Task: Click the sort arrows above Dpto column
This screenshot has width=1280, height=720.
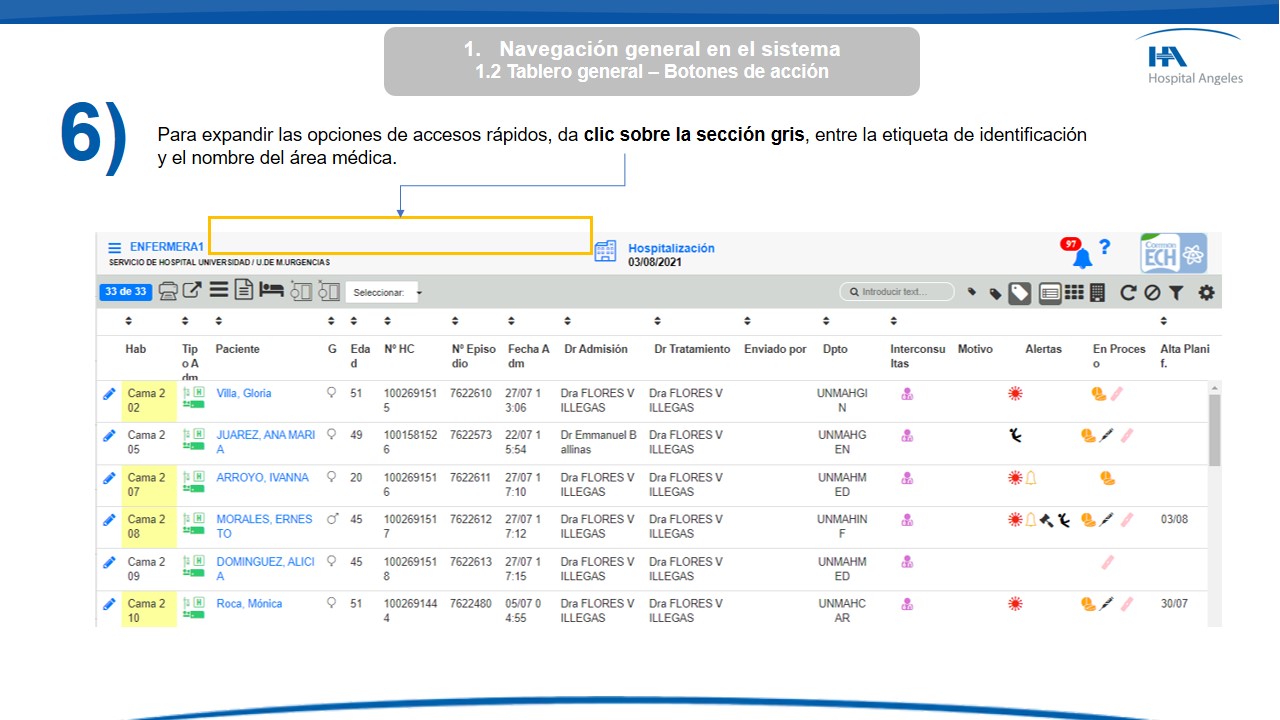Action: (826, 322)
